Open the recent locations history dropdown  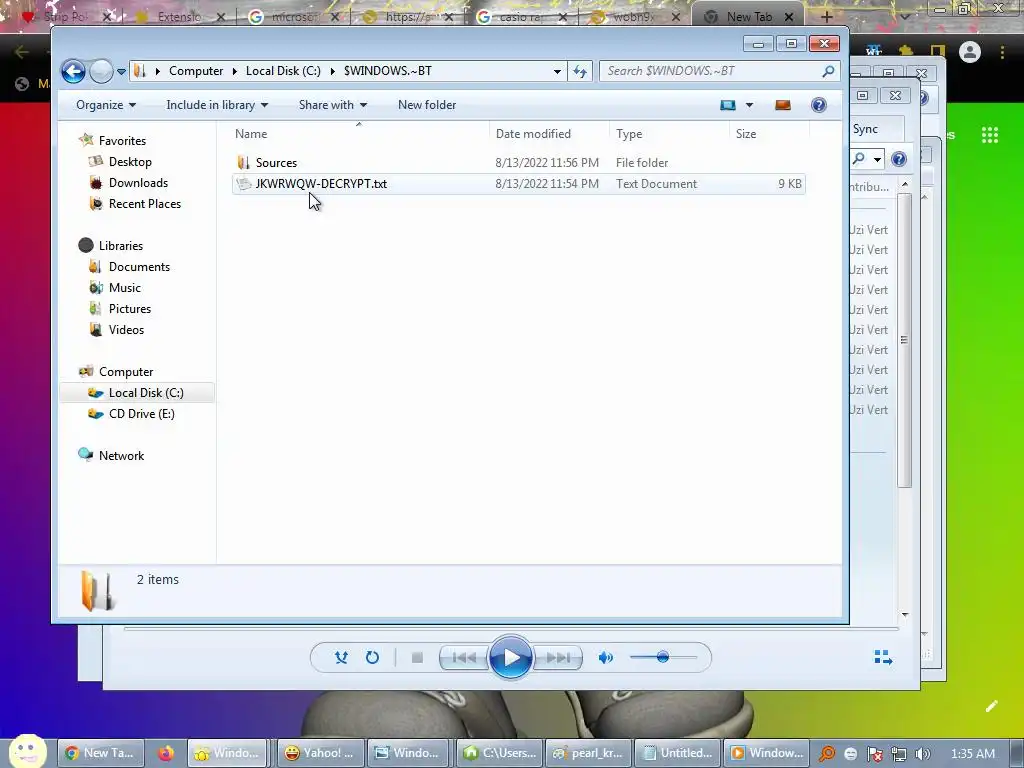[x=121, y=71]
